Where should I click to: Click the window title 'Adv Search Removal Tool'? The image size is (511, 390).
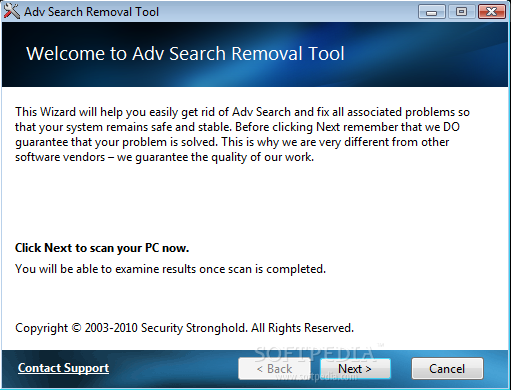pos(91,12)
